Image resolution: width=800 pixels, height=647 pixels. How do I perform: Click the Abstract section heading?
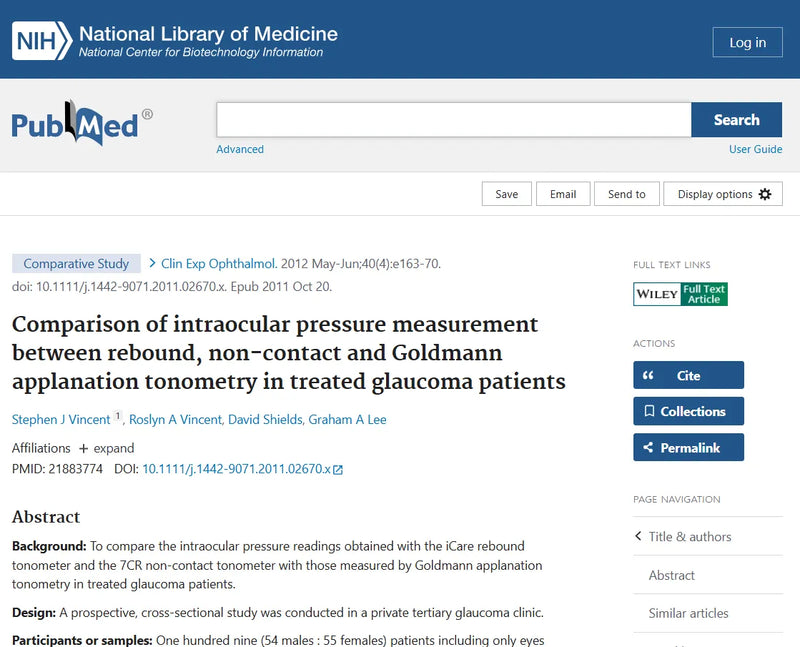click(46, 516)
